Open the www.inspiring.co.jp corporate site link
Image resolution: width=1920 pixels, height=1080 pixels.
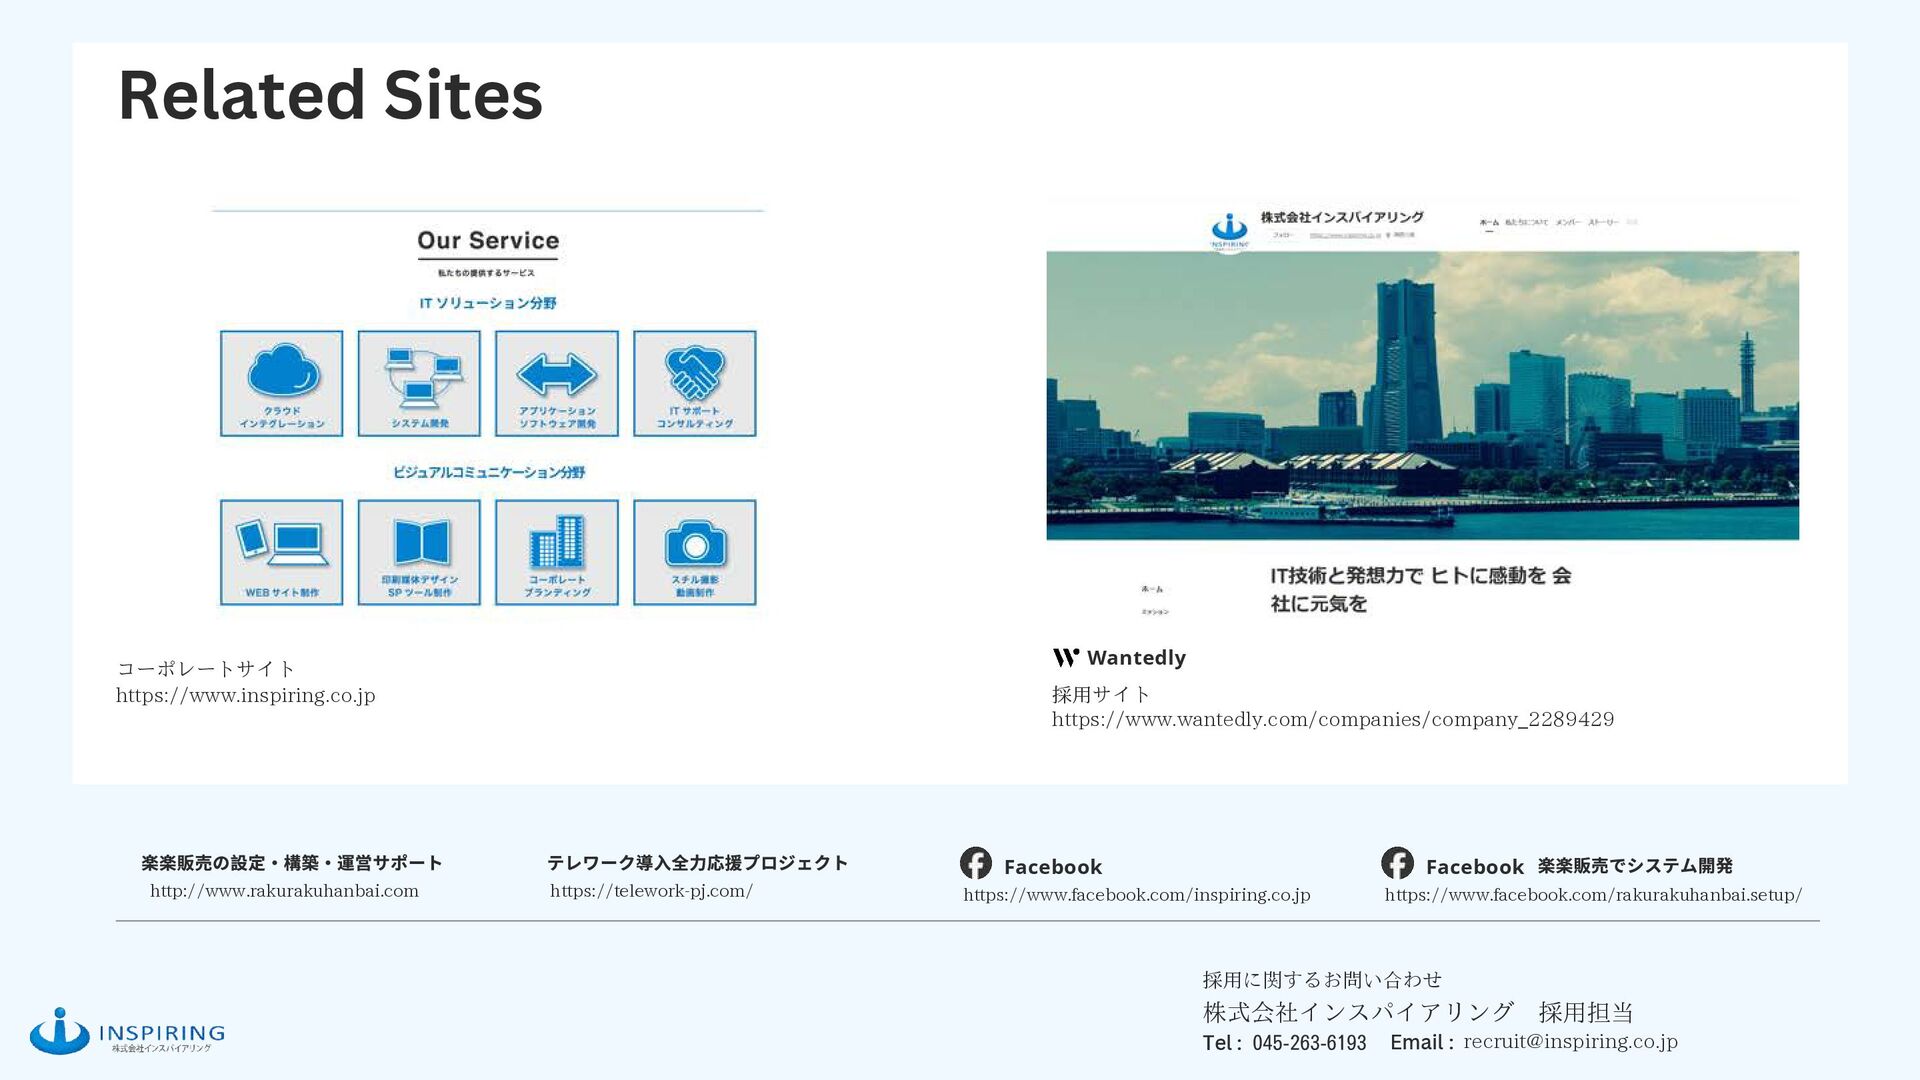tap(246, 695)
